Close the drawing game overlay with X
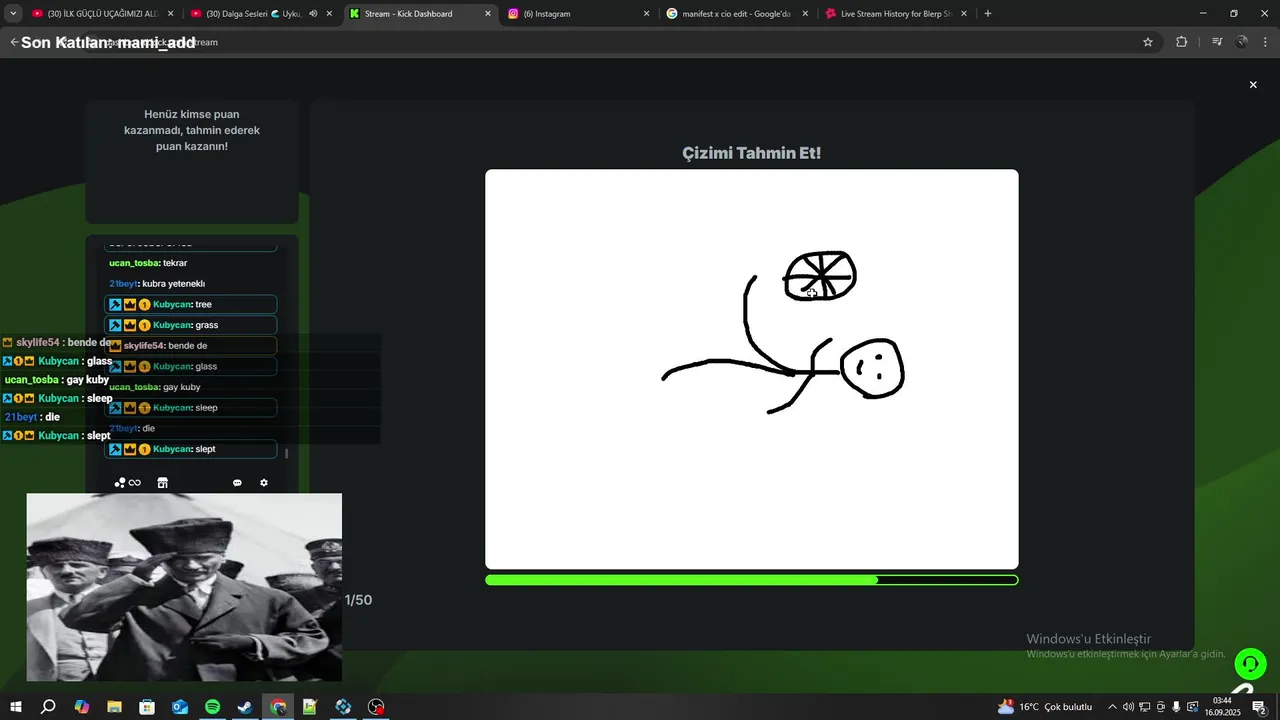Viewport: 1280px width, 720px height. tap(1253, 85)
